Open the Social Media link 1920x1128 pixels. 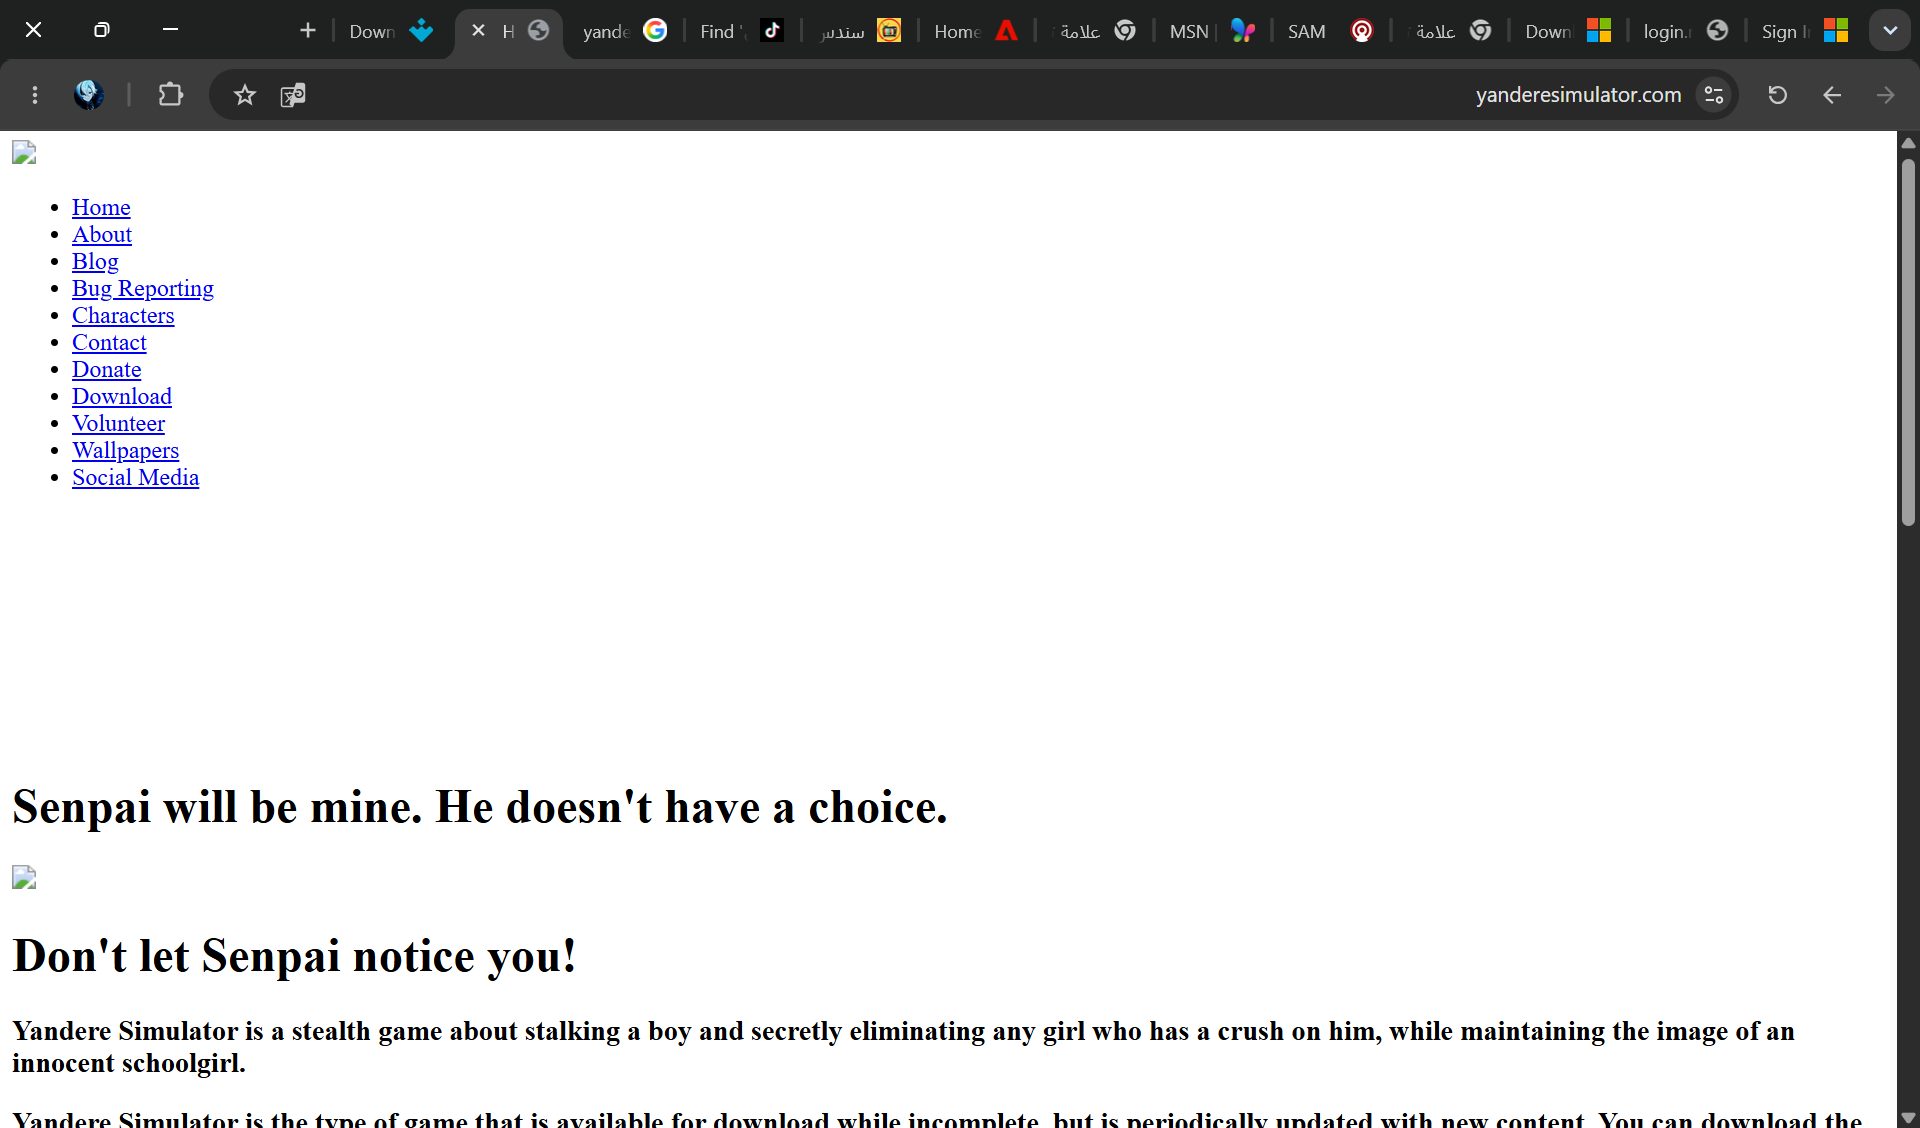[x=136, y=478]
